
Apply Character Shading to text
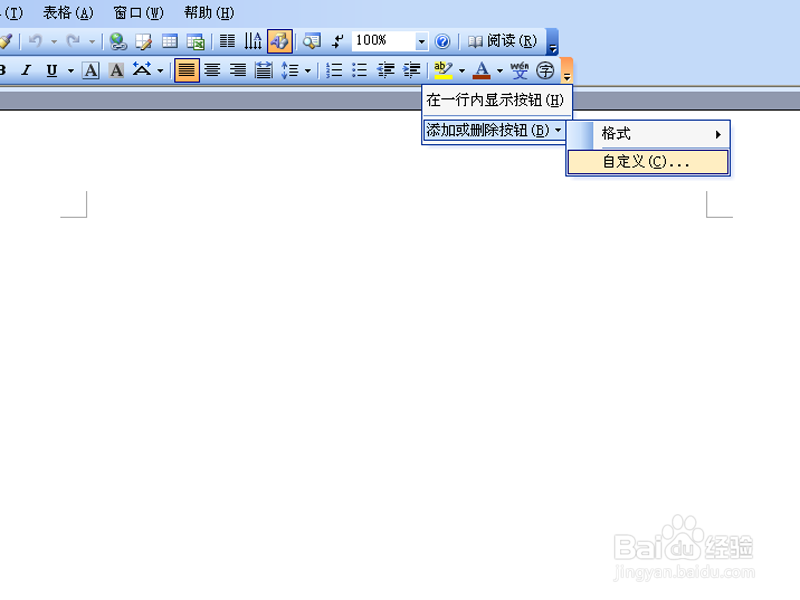click(x=116, y=70)
